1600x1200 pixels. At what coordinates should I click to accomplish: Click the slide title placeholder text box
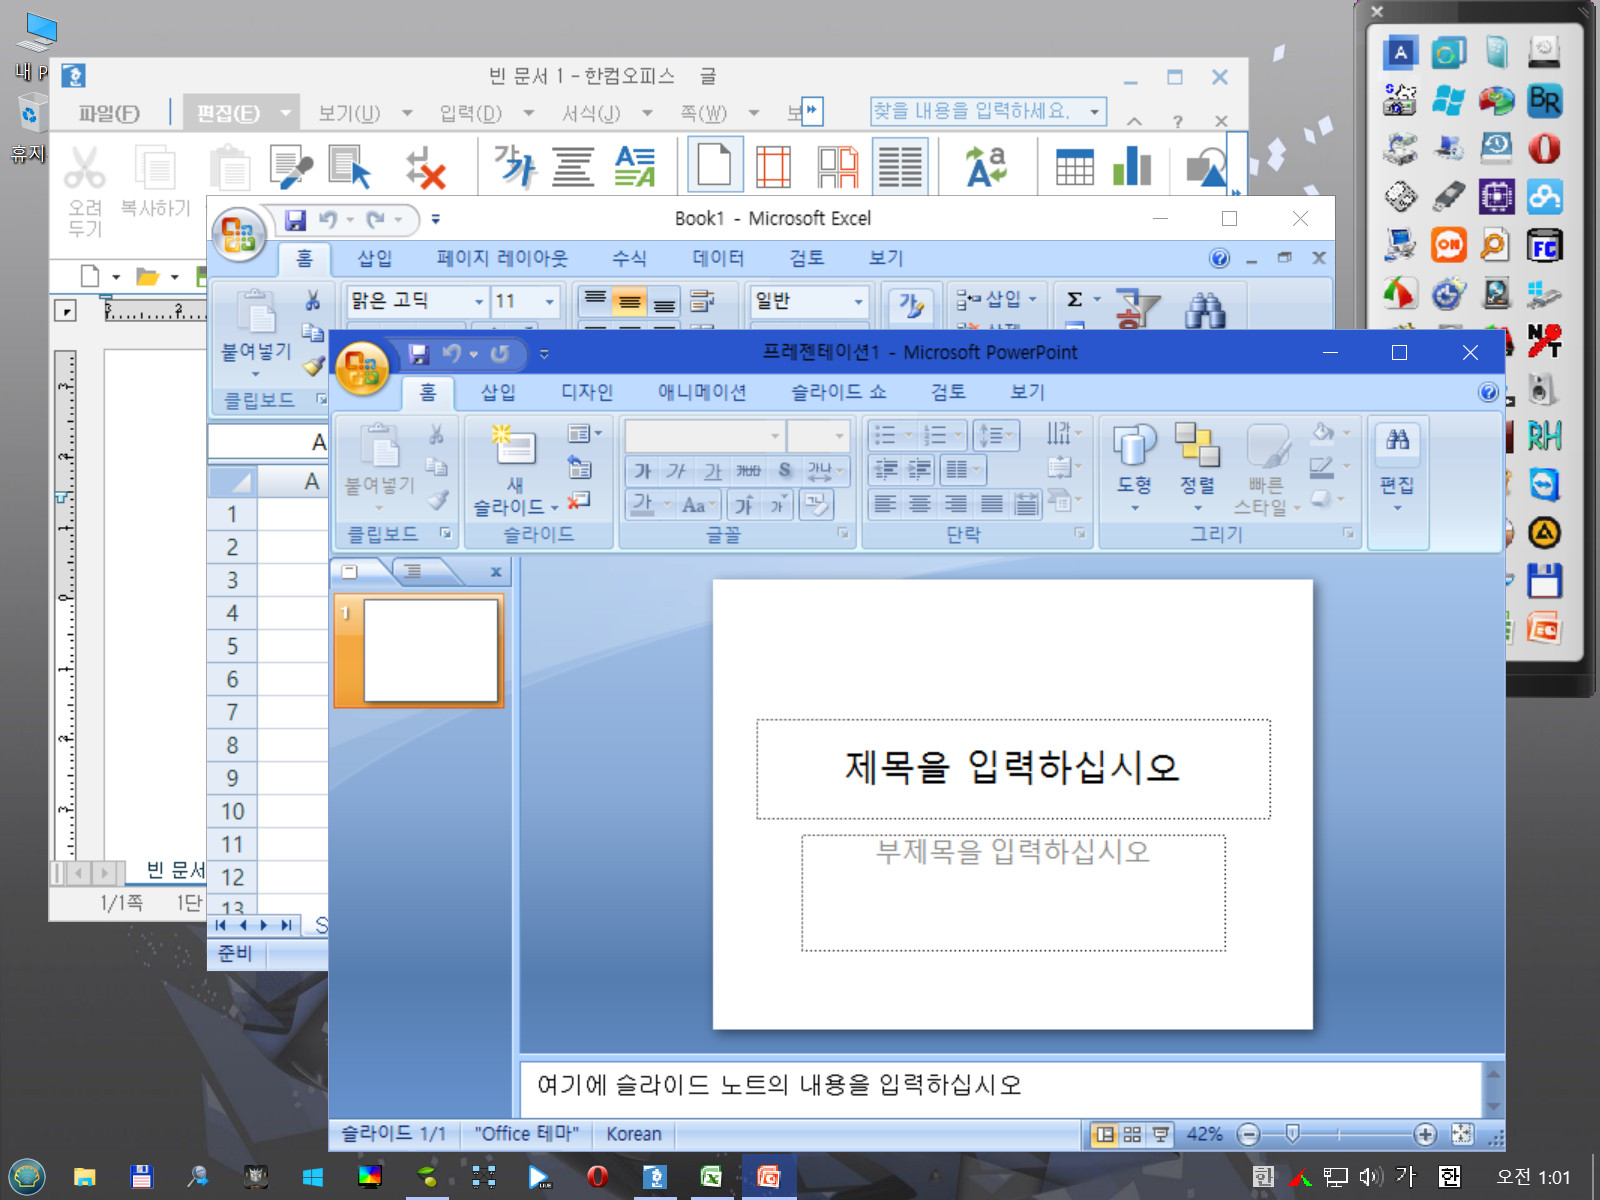(1013, 769)
